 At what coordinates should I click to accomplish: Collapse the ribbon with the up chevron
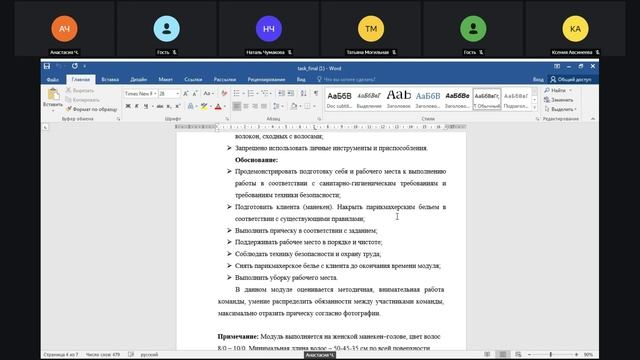click(x=593, y=119)
